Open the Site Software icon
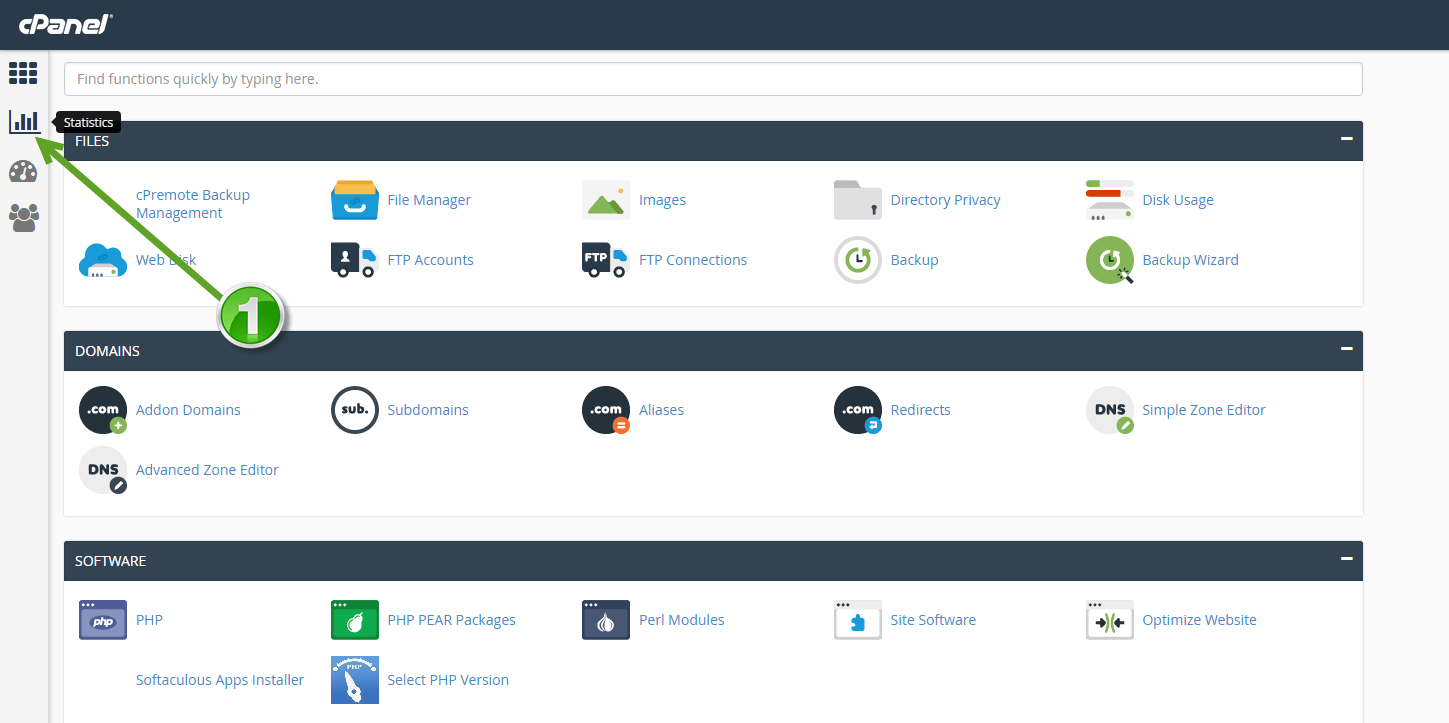Image resolution: width=1449 pixels, height=723 pixels. pos(858,620)
